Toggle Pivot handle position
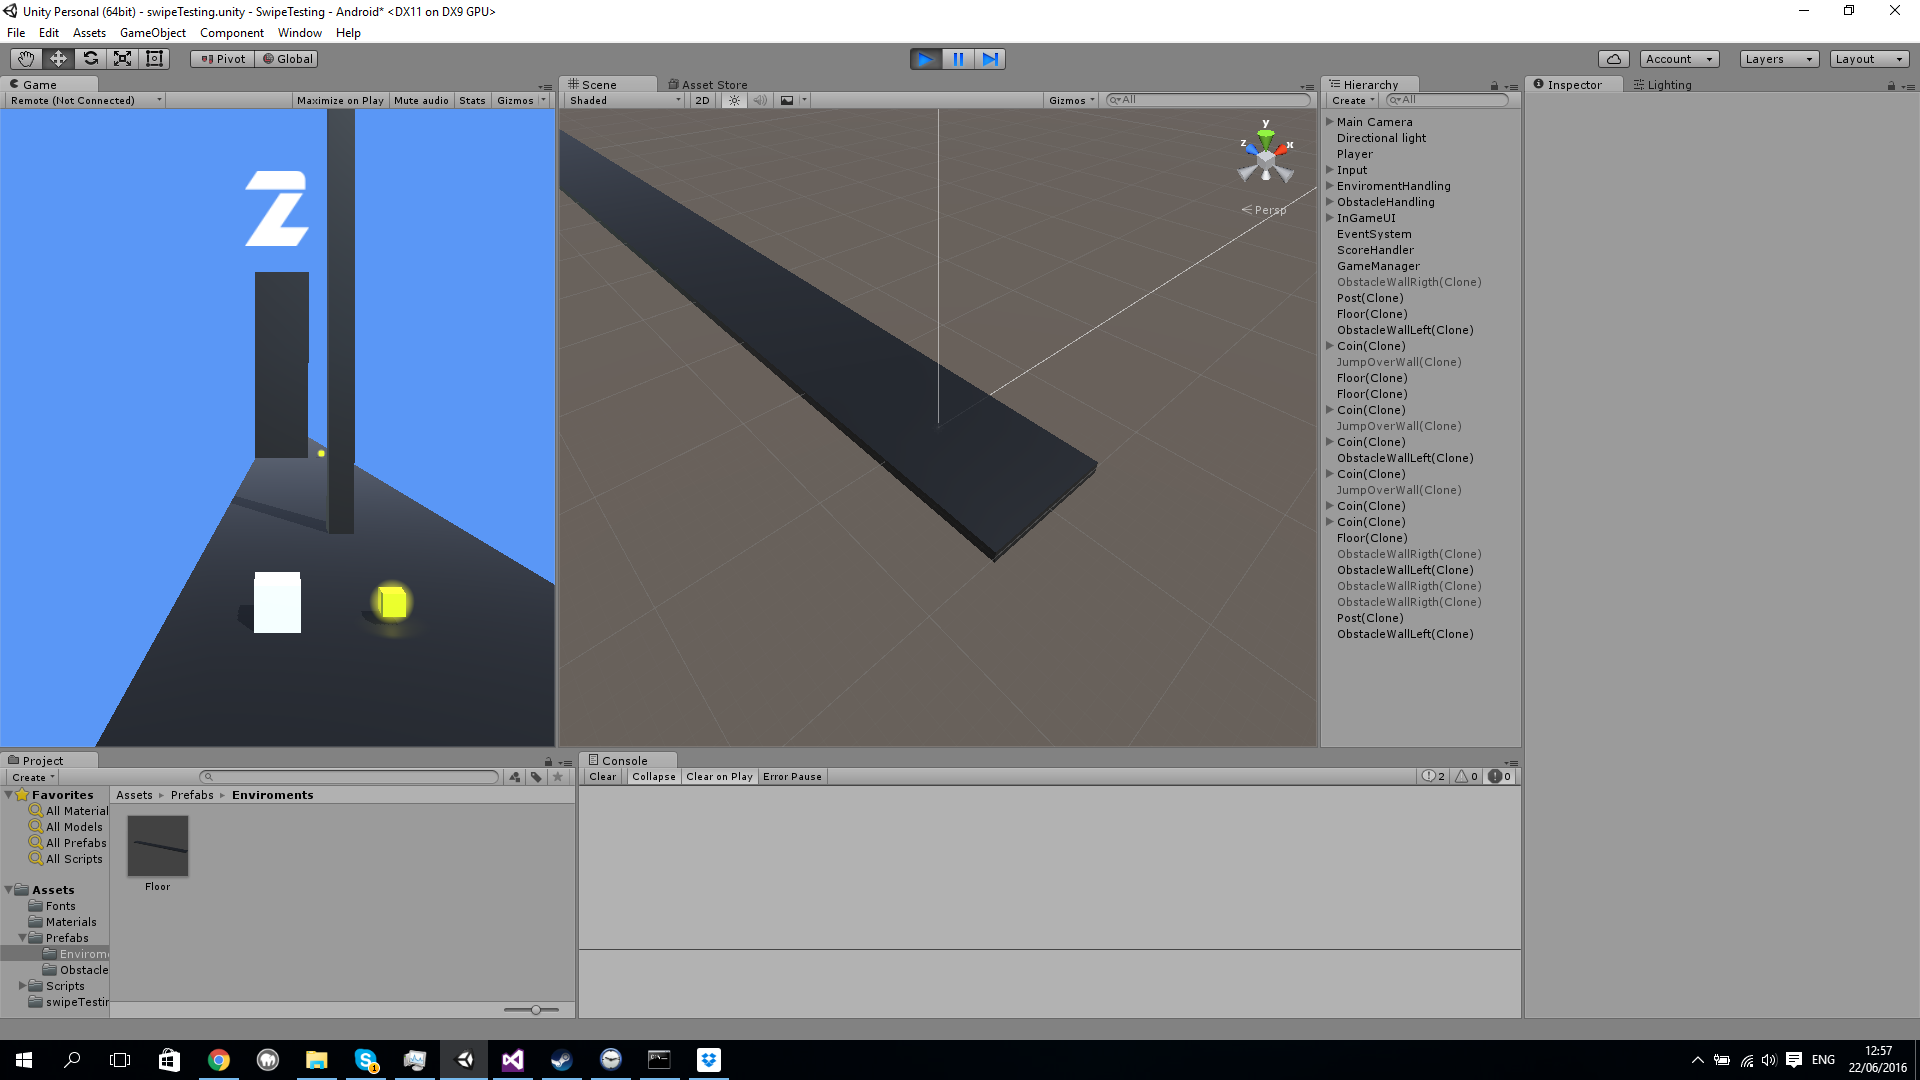The image size is (1920, 1080). tap(222, 59)
